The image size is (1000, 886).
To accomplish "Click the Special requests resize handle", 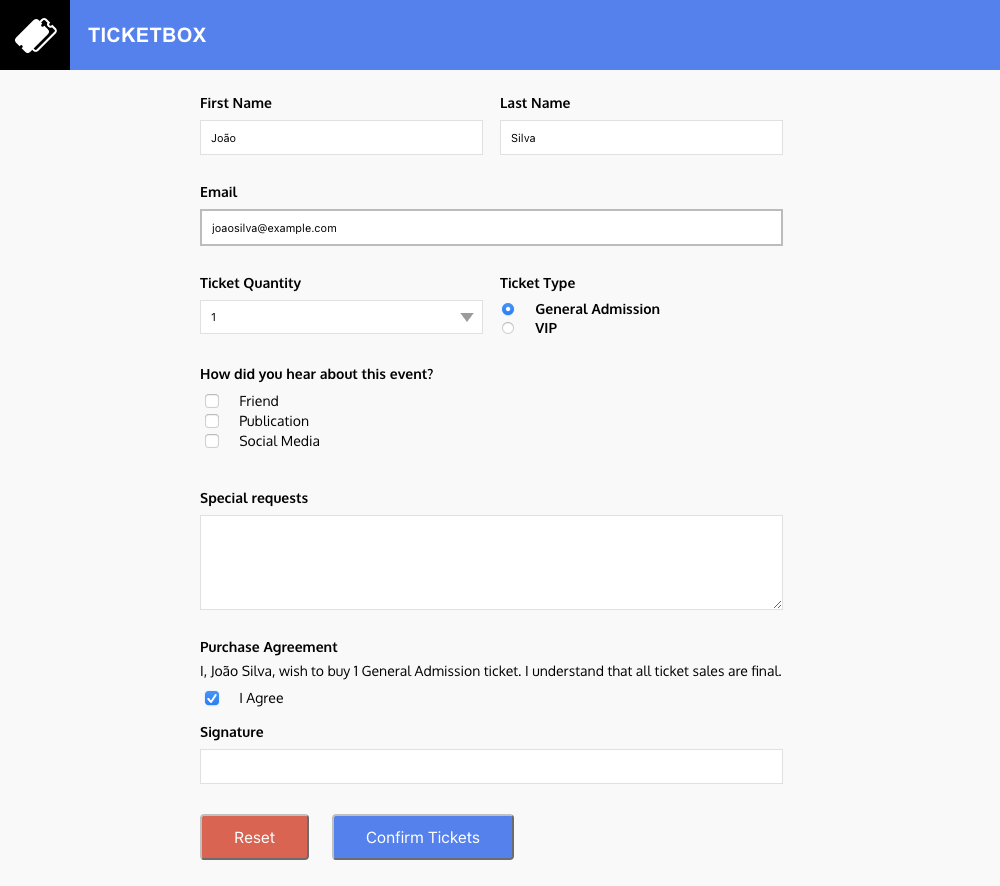I will coord(776,603).
